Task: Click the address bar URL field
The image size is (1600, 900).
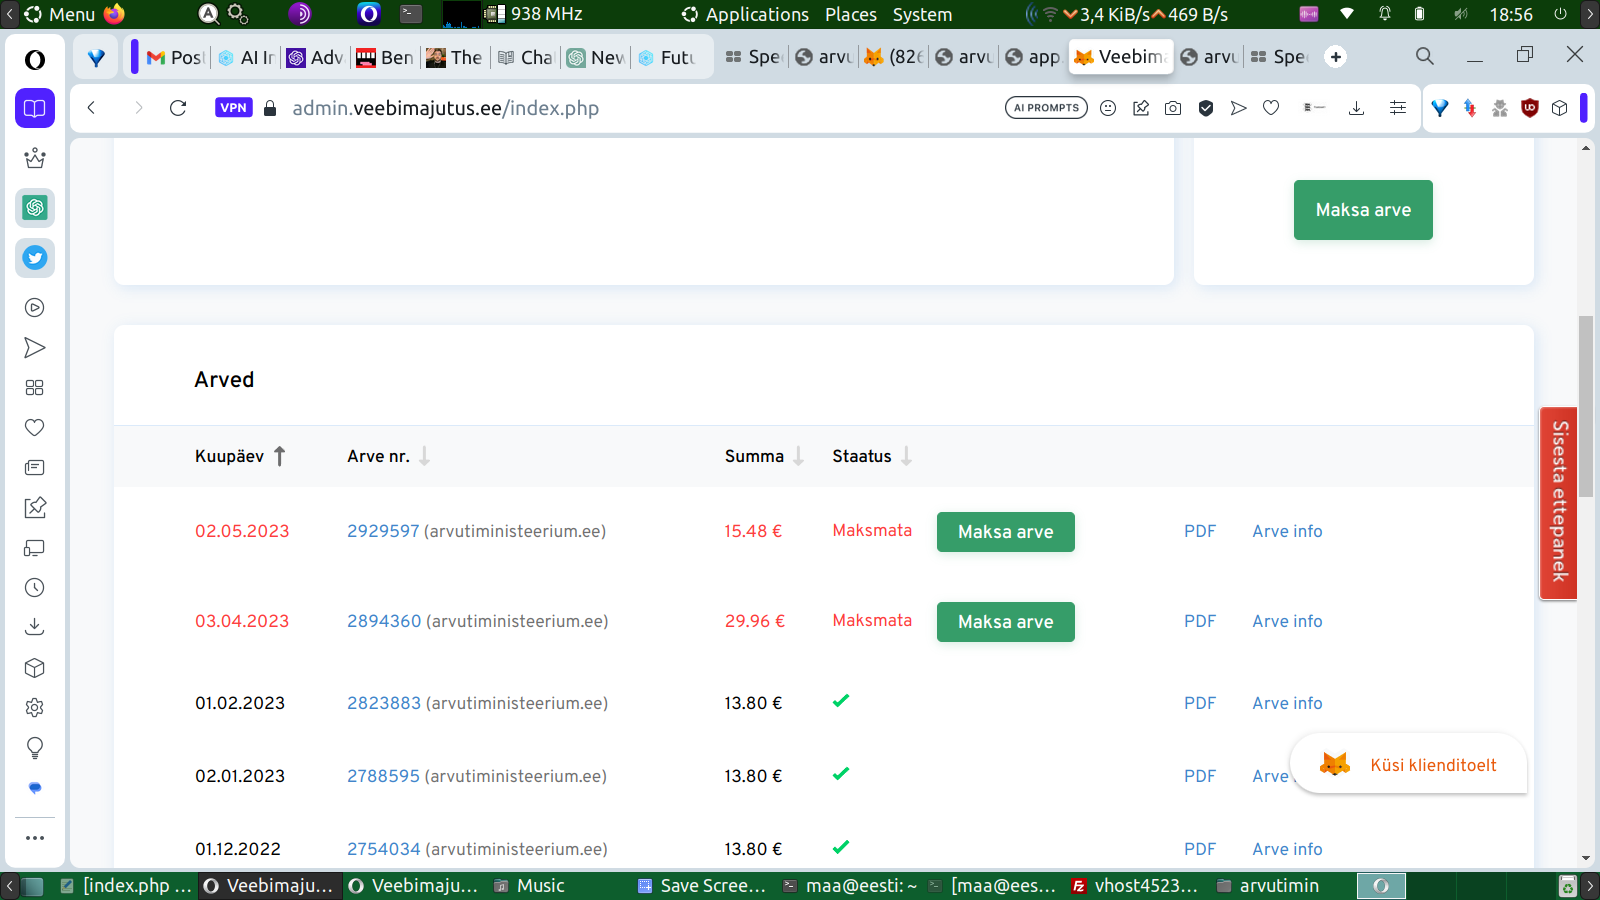Action: 446,108
